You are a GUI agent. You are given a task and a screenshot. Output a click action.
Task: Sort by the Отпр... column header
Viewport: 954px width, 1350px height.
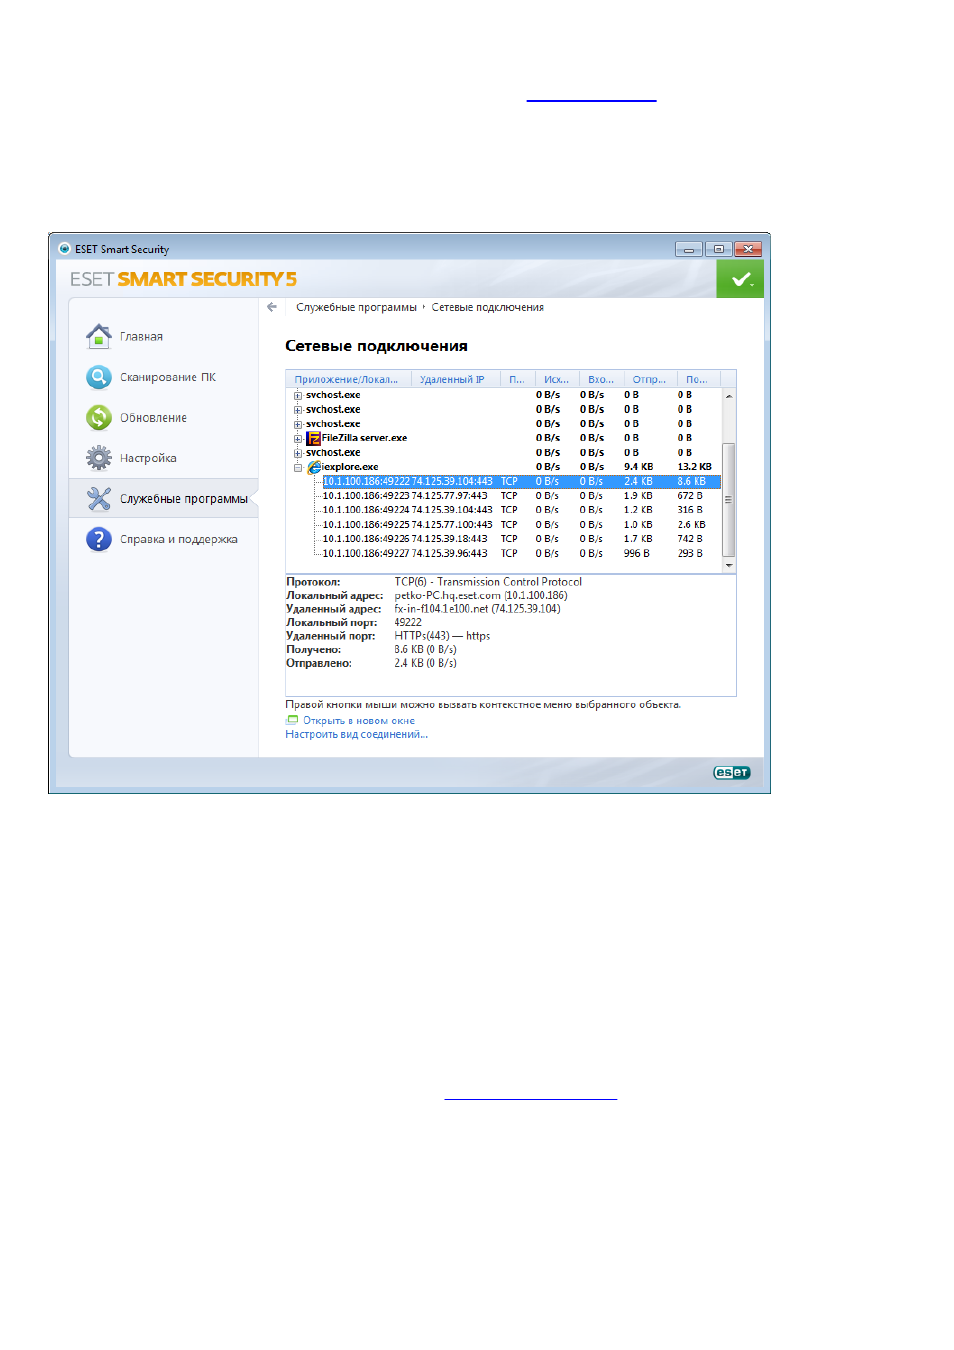tap(649, 379)
